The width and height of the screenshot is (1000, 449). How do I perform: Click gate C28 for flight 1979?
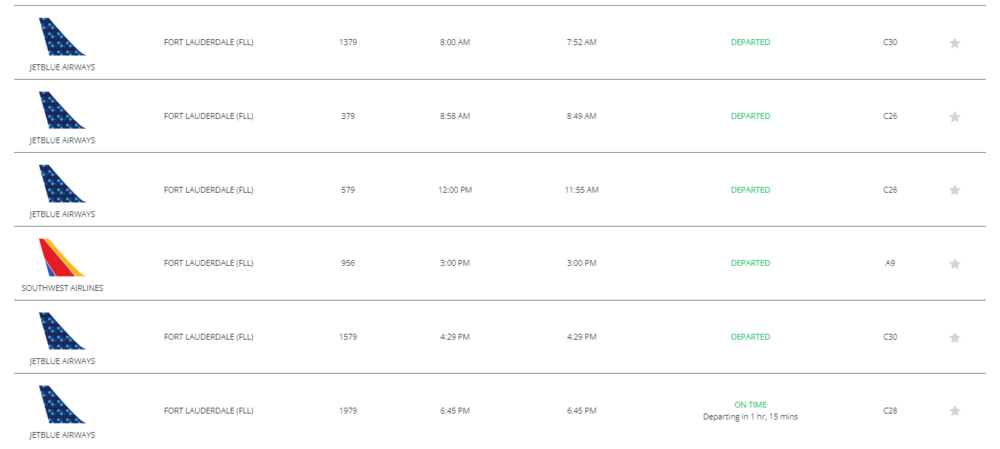pos(890,410)
